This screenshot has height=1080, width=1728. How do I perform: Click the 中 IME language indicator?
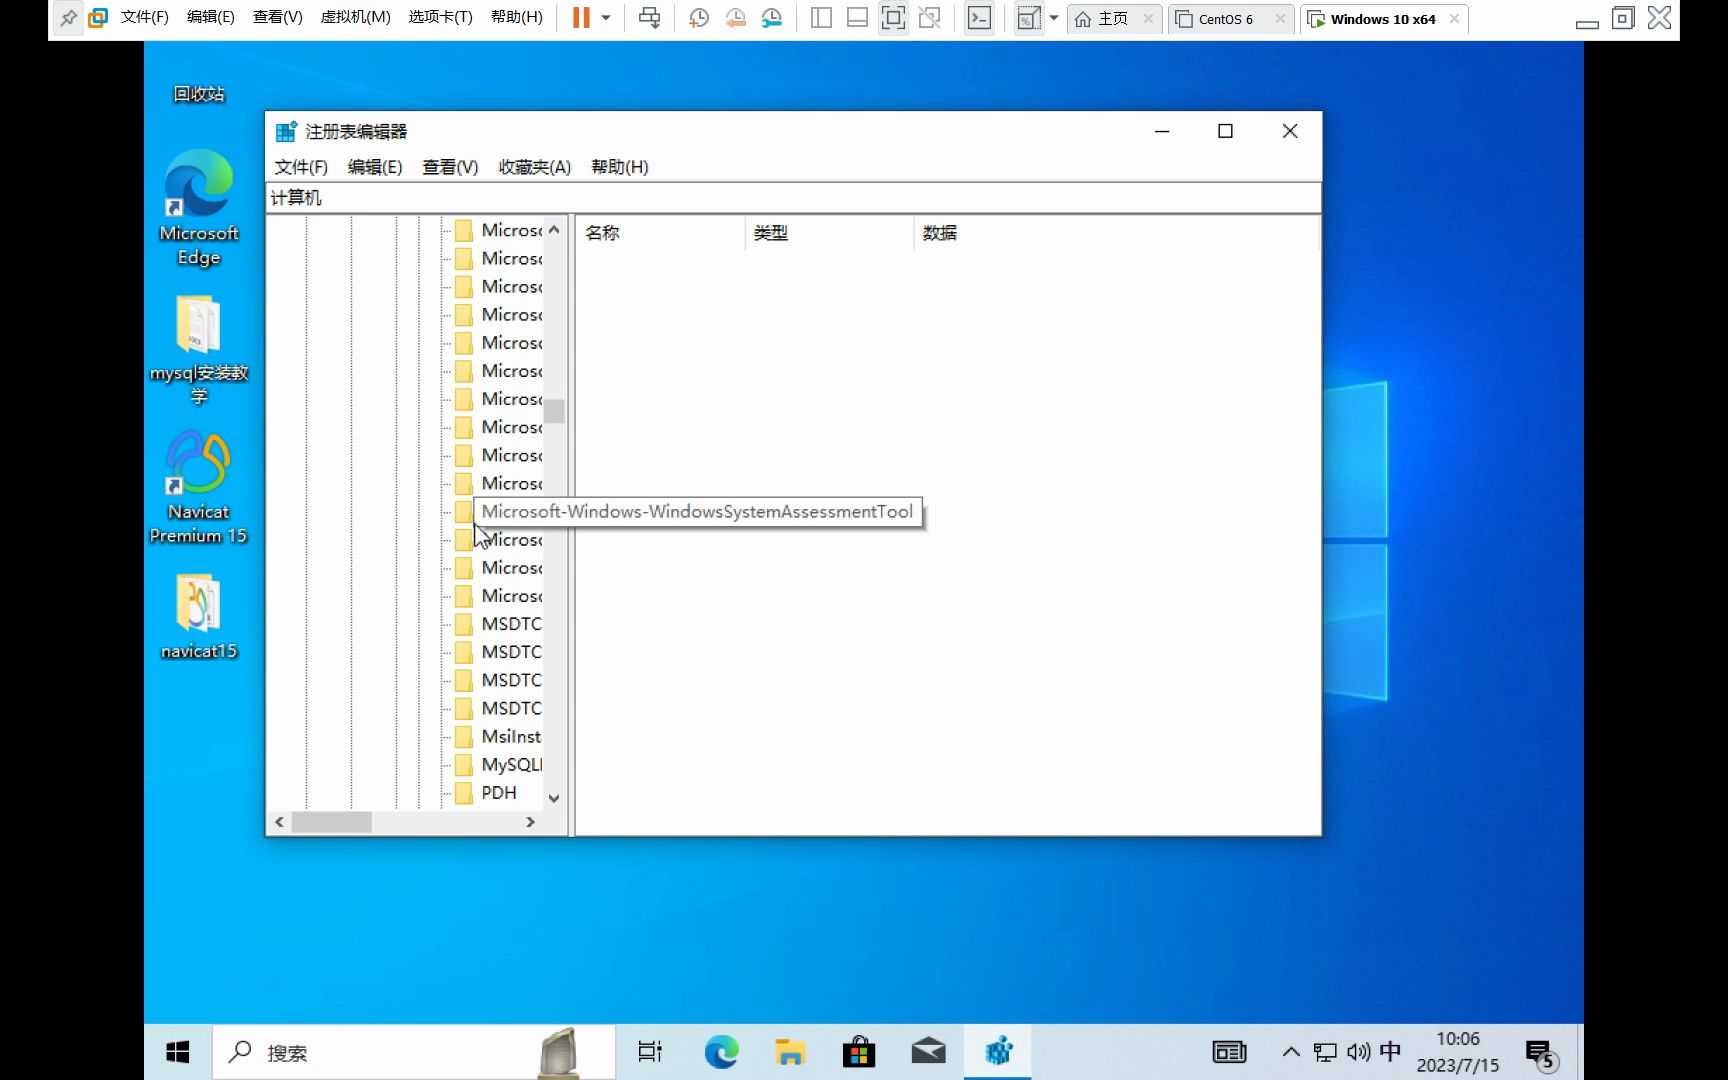pyautogui.click(x=1390, y=1052)
